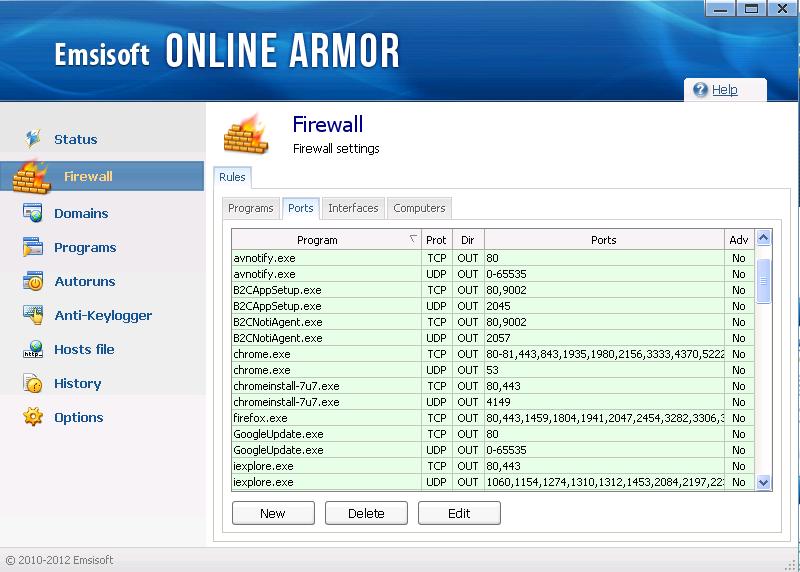Select B2CAppSetup.exe UDP 2045 row

(x=493, y=306)
